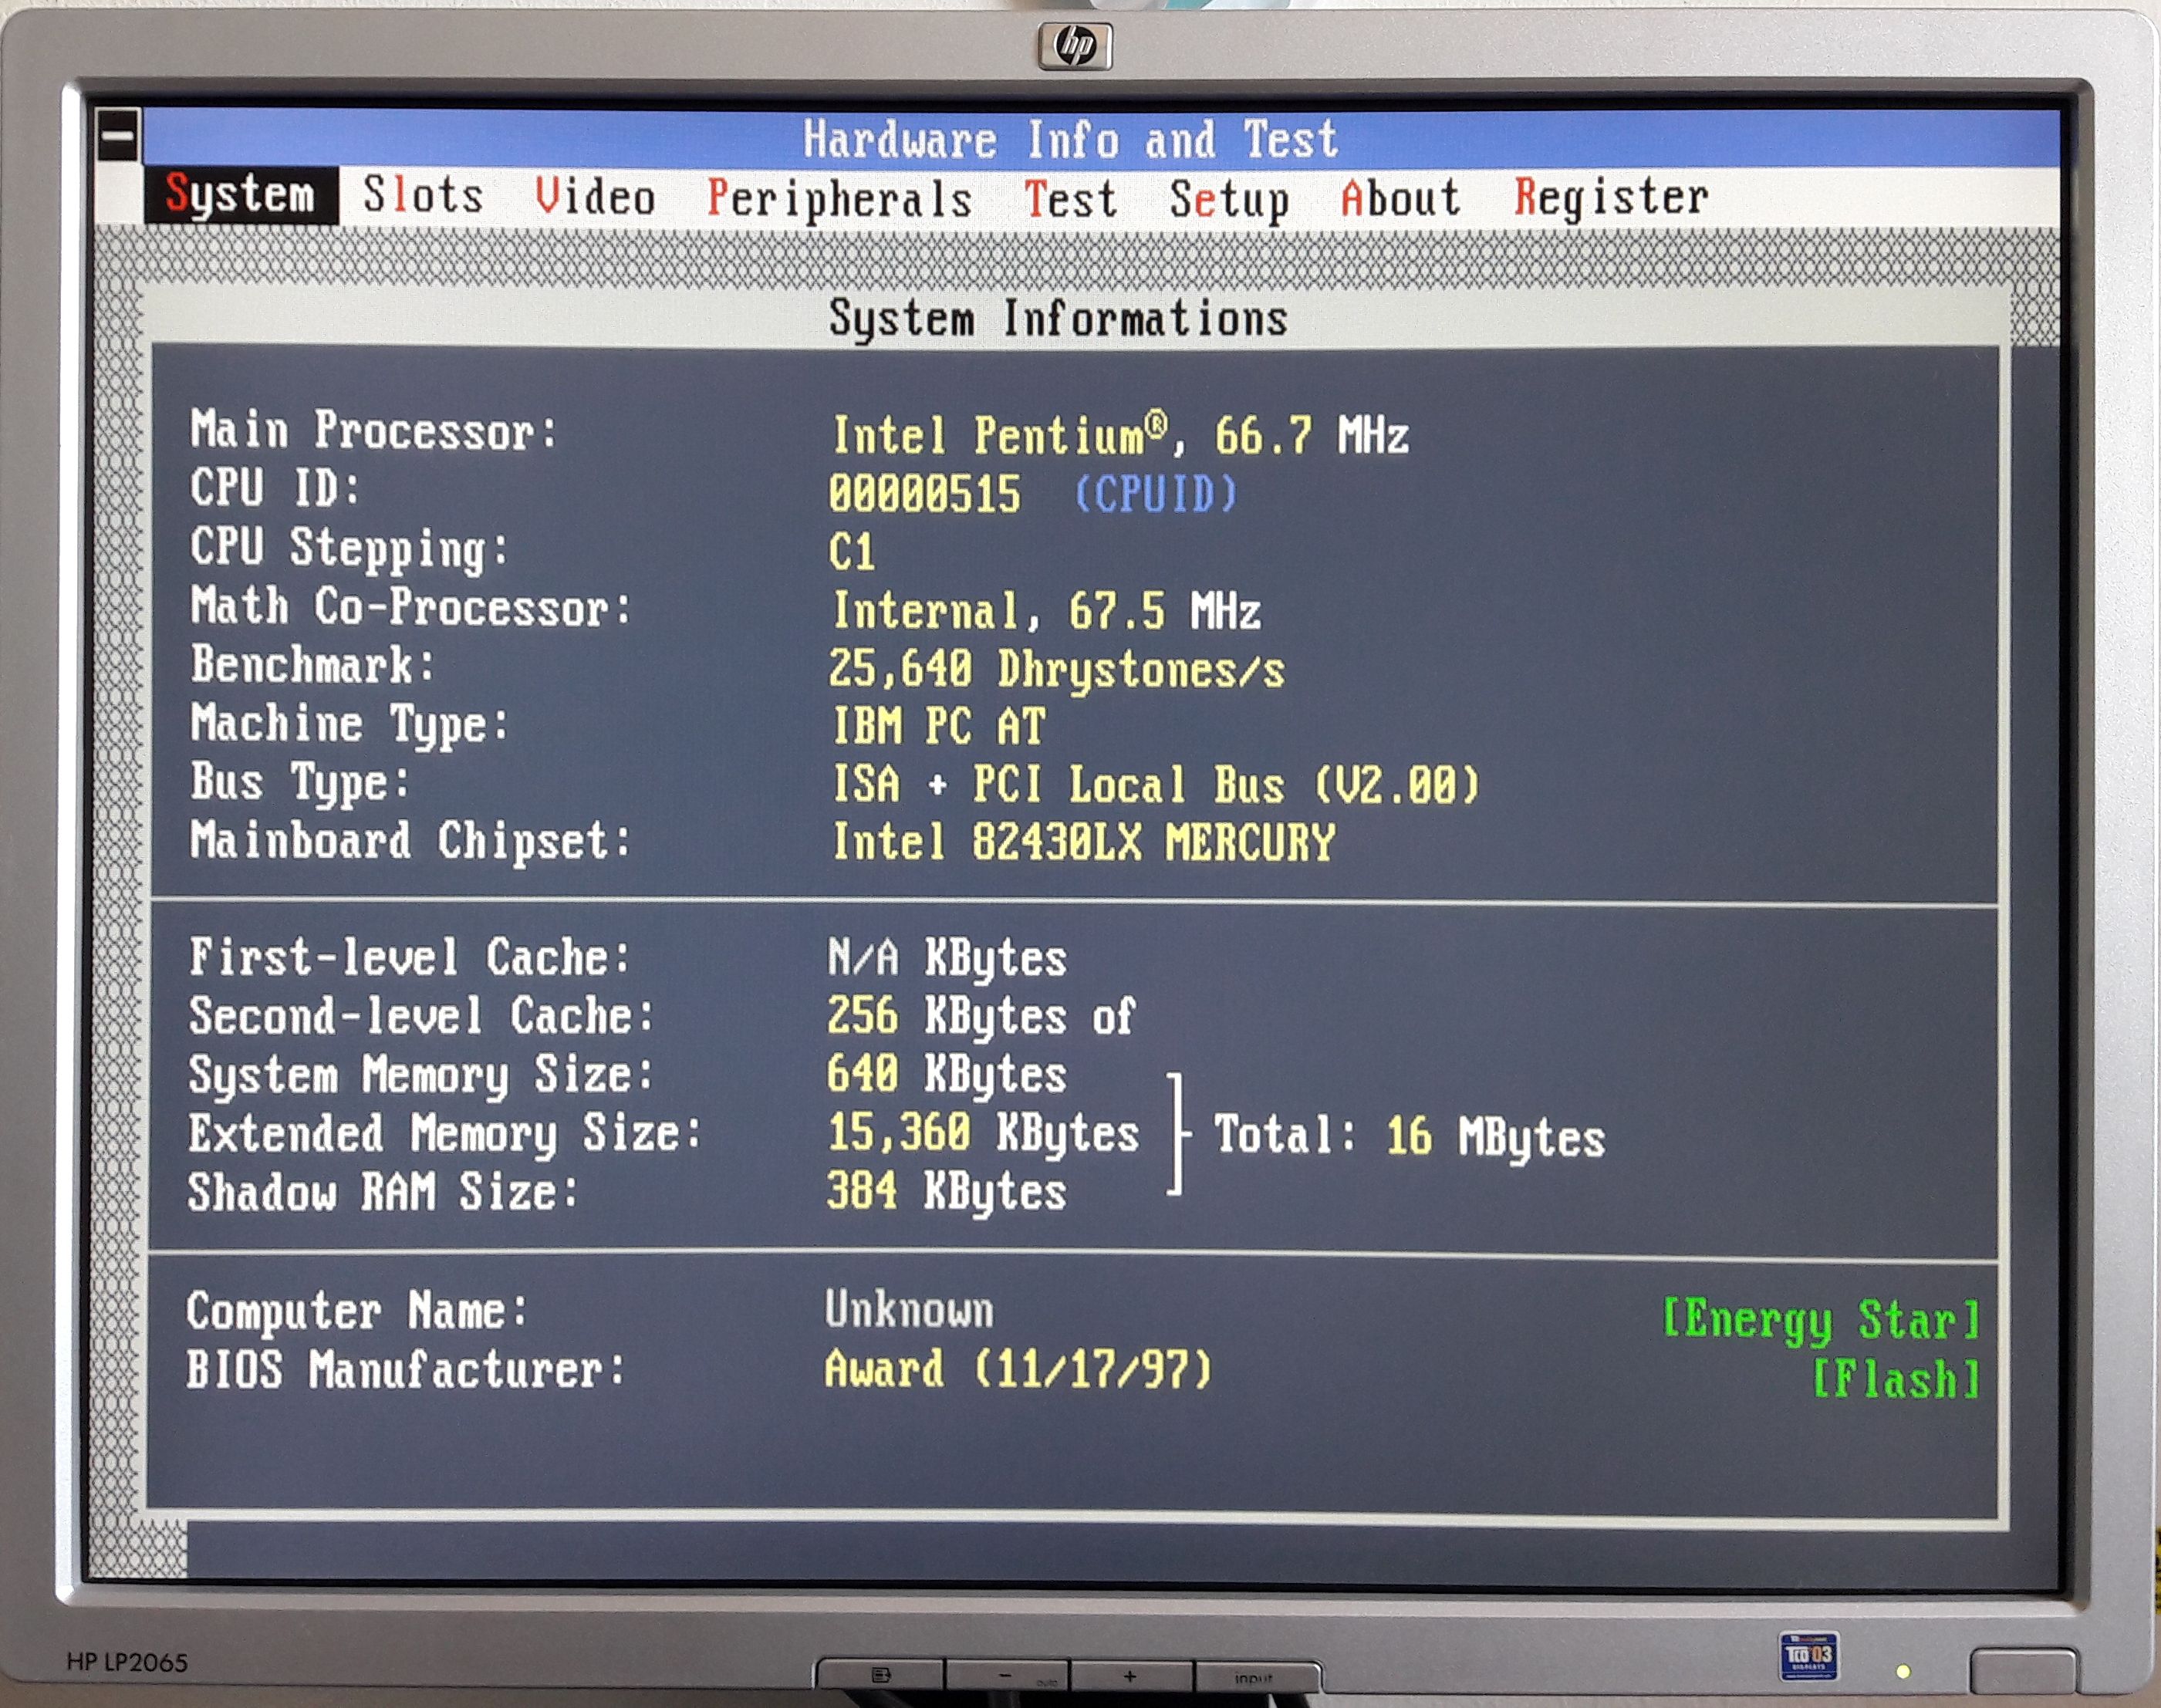Open the Test menu

(1070, 198)
